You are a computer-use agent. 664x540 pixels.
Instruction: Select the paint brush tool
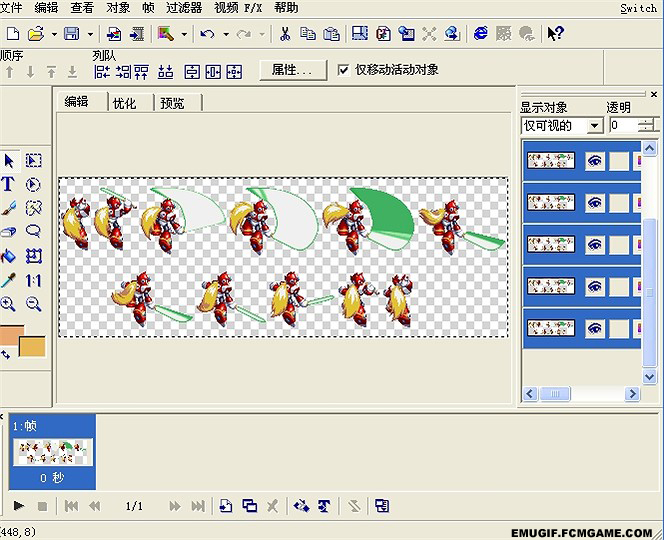[8, 208]
